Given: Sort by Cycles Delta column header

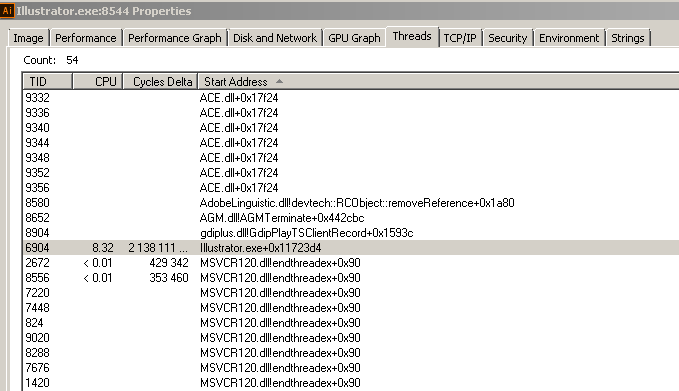Looking at the screenshot, I should pos(161,81).
